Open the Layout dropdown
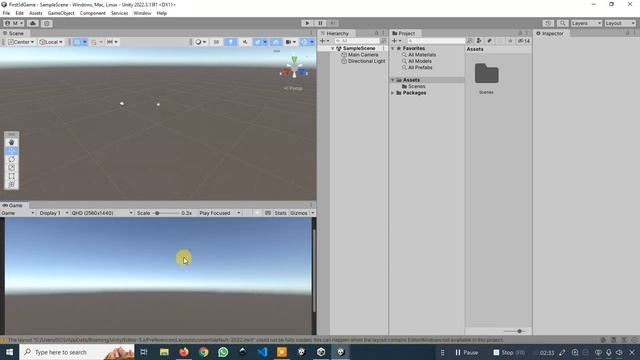 tap(620, 23)
